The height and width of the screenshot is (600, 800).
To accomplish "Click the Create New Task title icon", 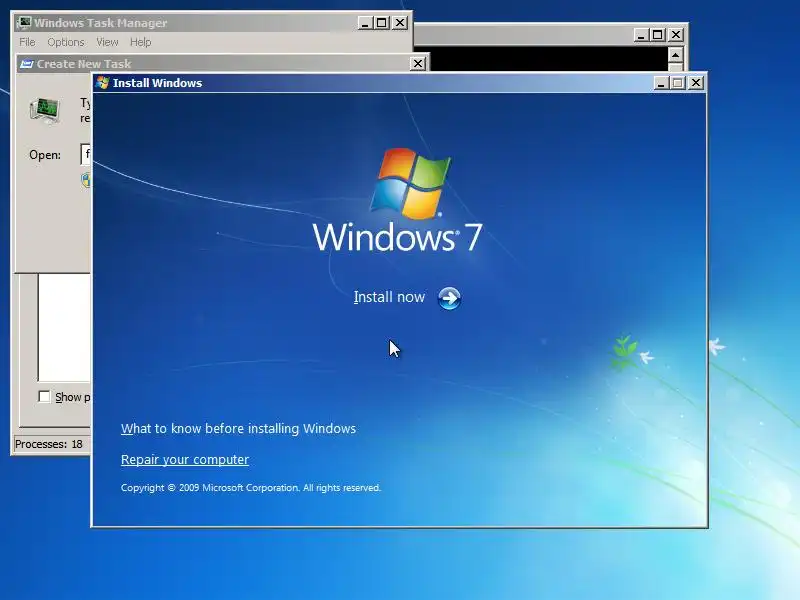I will click(27, 64).
